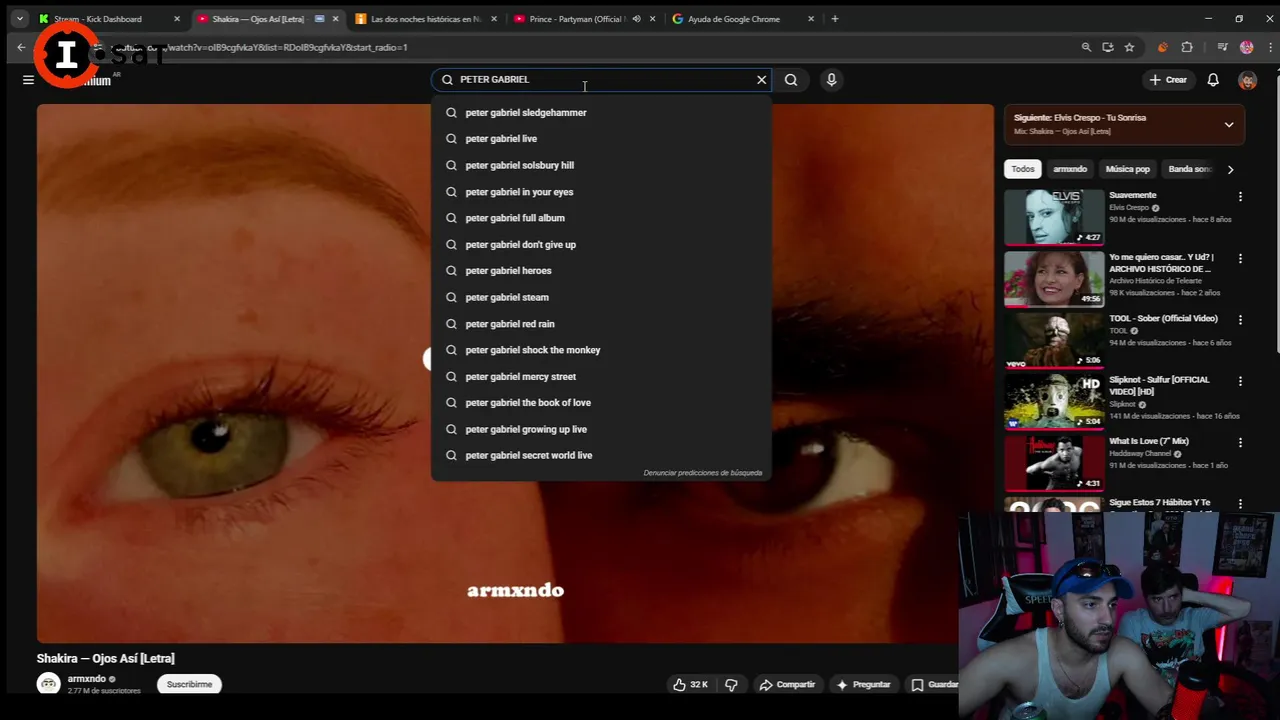Image resolution: width=1280 pixels, height=720 pixels.
Task: Open options for Suavemente video
Action: click(x=1240, y=197)
